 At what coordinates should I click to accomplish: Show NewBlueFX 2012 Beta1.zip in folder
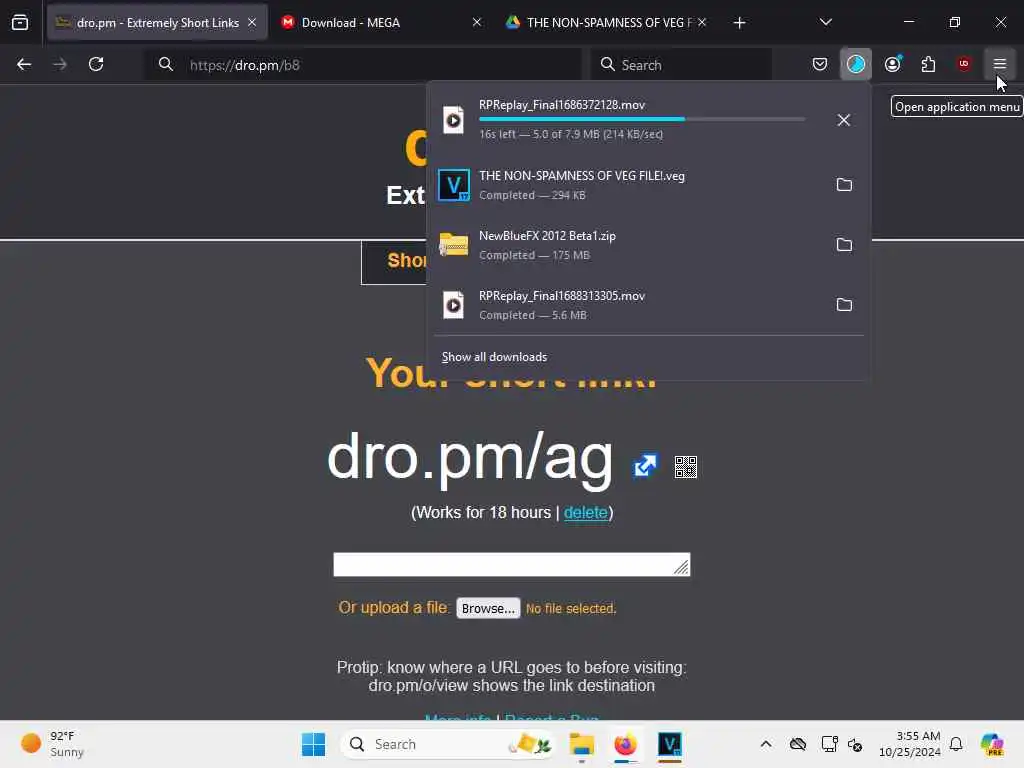(x=844, y=245)
